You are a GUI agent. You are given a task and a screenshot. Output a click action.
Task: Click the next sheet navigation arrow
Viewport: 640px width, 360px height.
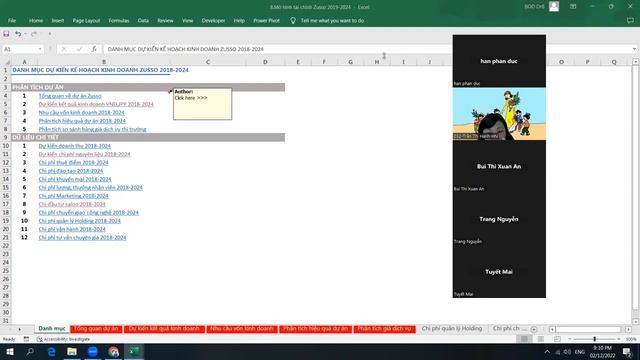[19, 329]
